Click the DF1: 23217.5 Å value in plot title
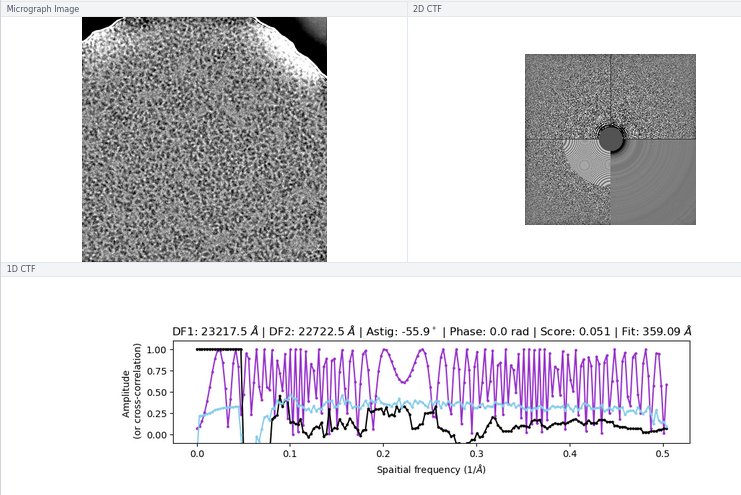The height and width of the screenshot is (495, 741). point(215,331)
